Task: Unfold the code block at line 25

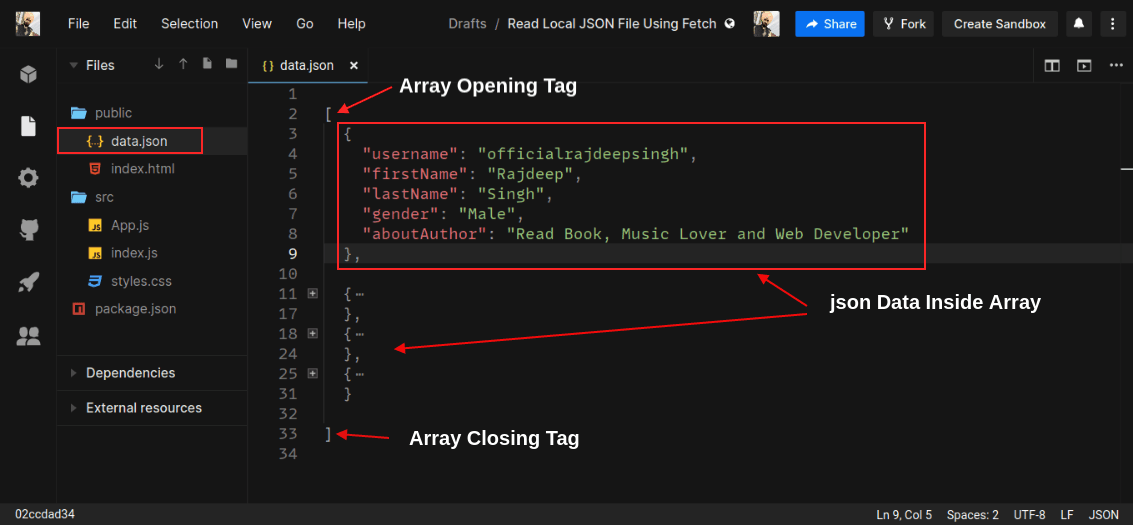Action: tap(312, 373)
